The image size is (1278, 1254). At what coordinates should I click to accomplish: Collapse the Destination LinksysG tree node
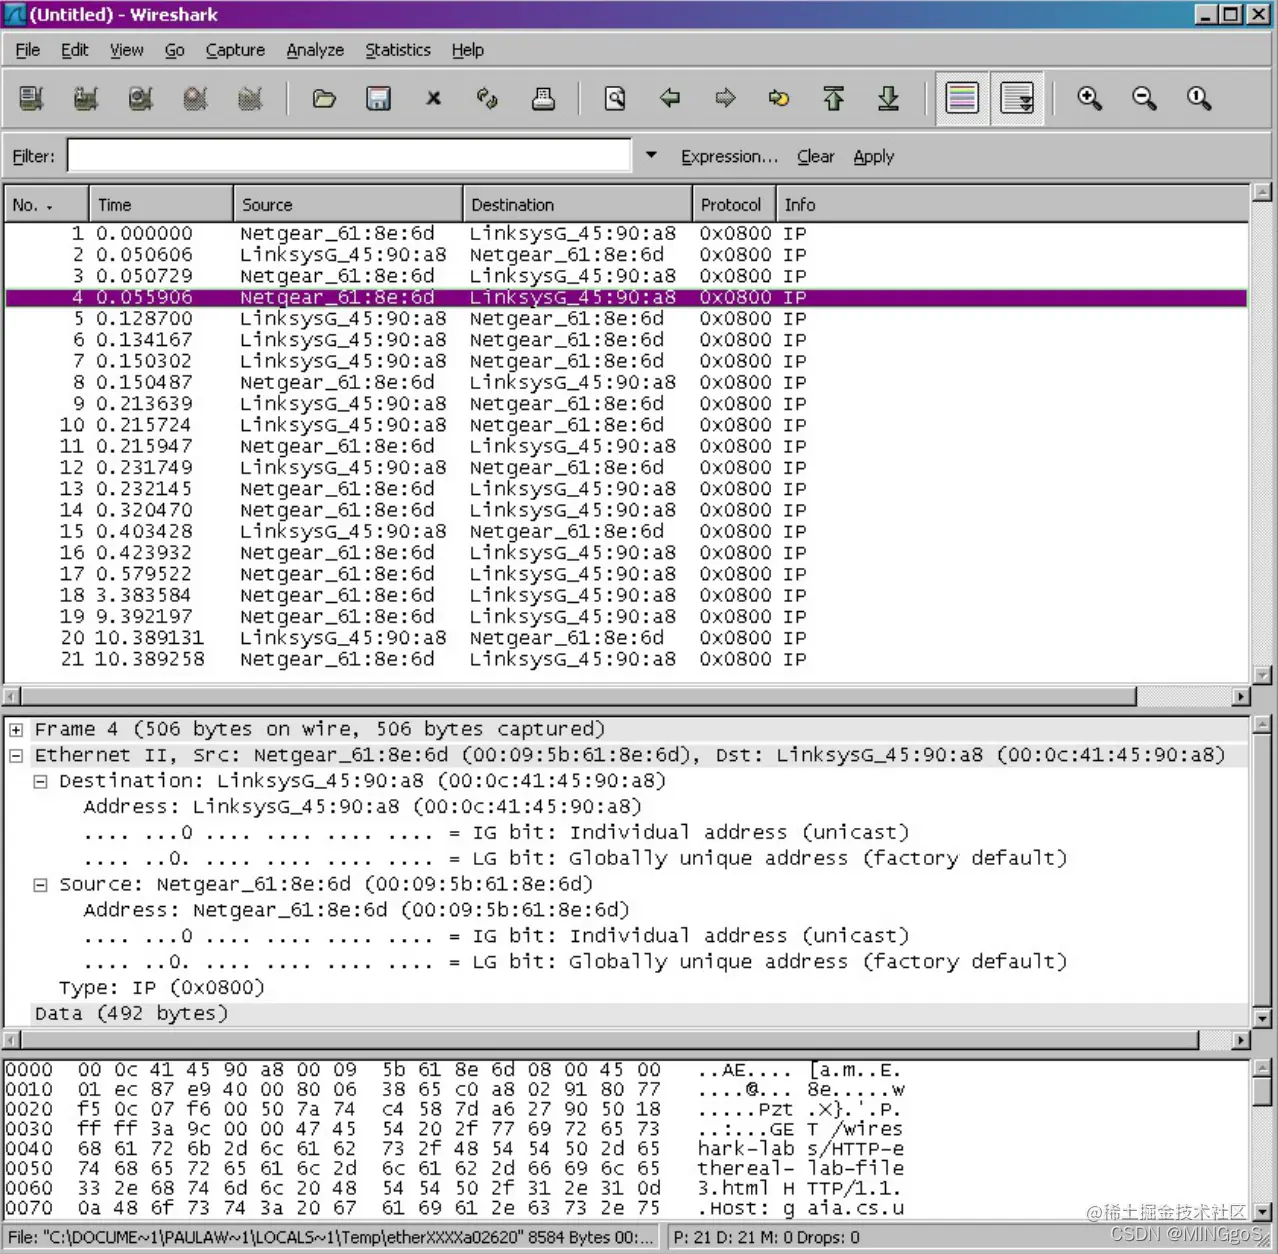(40, 782)
